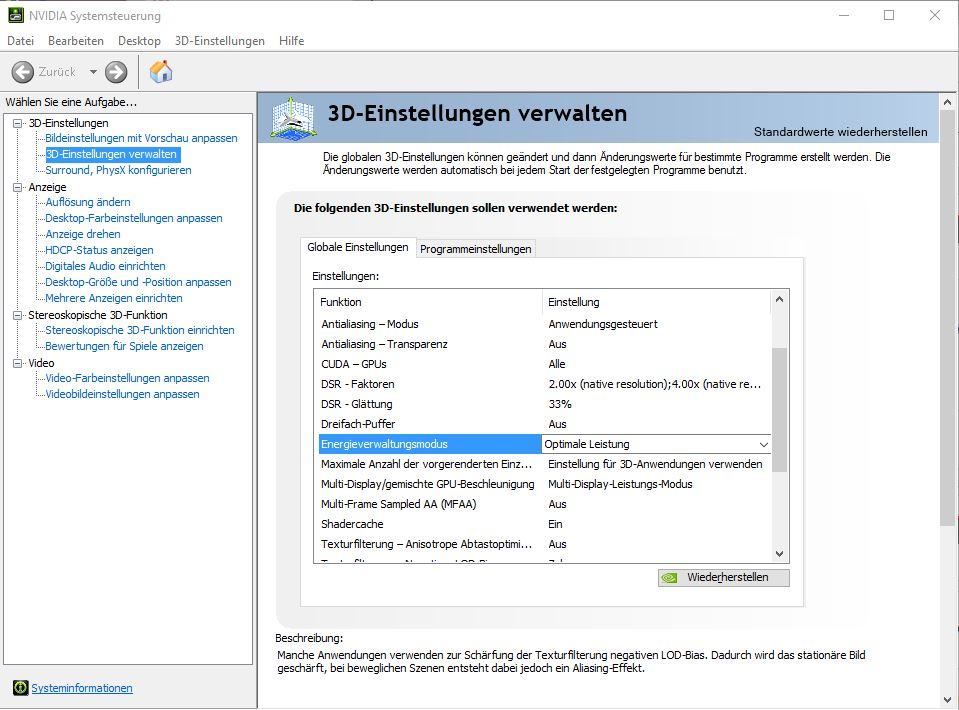Collapse the Stereoskopische 3D-Funktion tree node
The height and width of the screenshot is (710, 959).
point(17,315)
